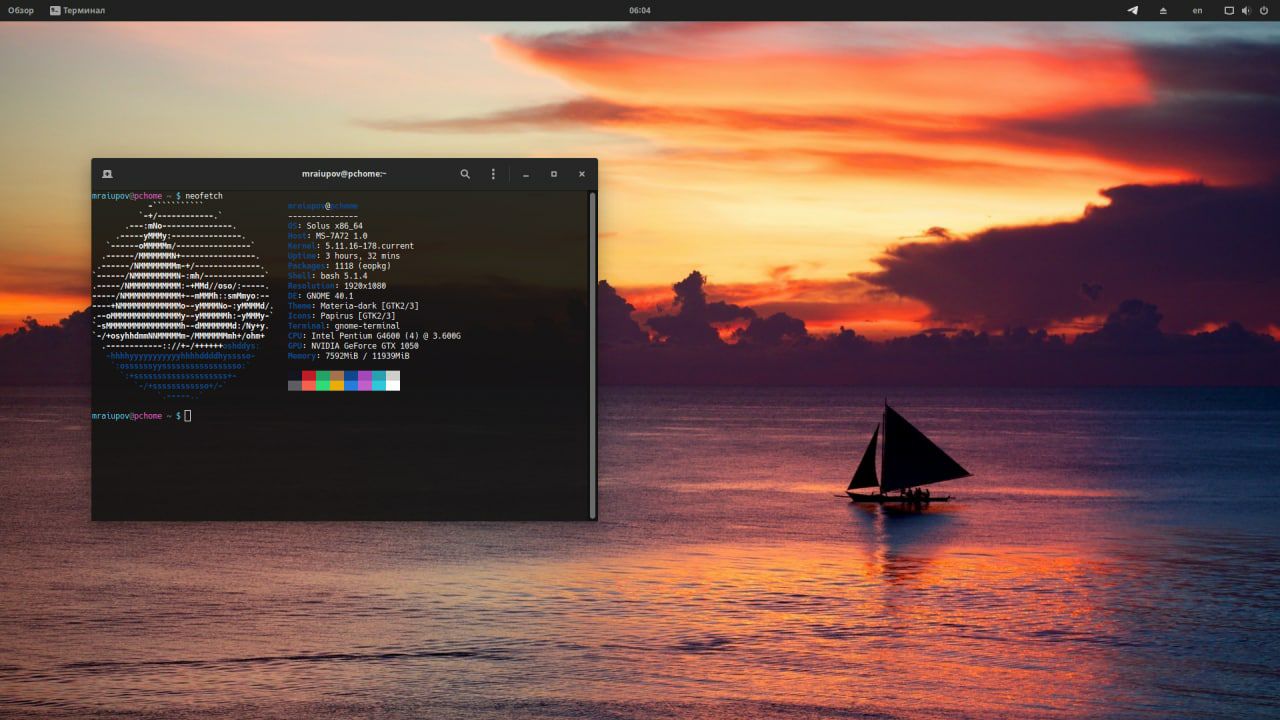Image resolution: width=1280 pixels, height=720 pixels.
Task: Open the terminal three-dot menu
Action: 493,174
